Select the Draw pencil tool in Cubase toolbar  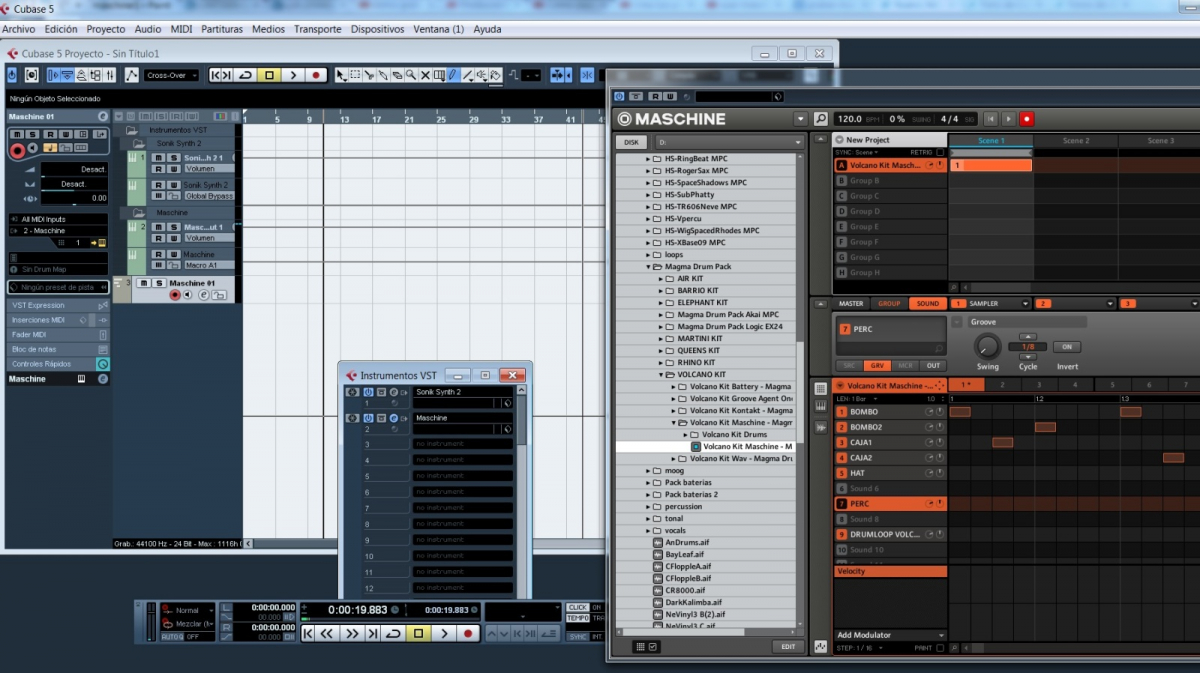point(453,75)
